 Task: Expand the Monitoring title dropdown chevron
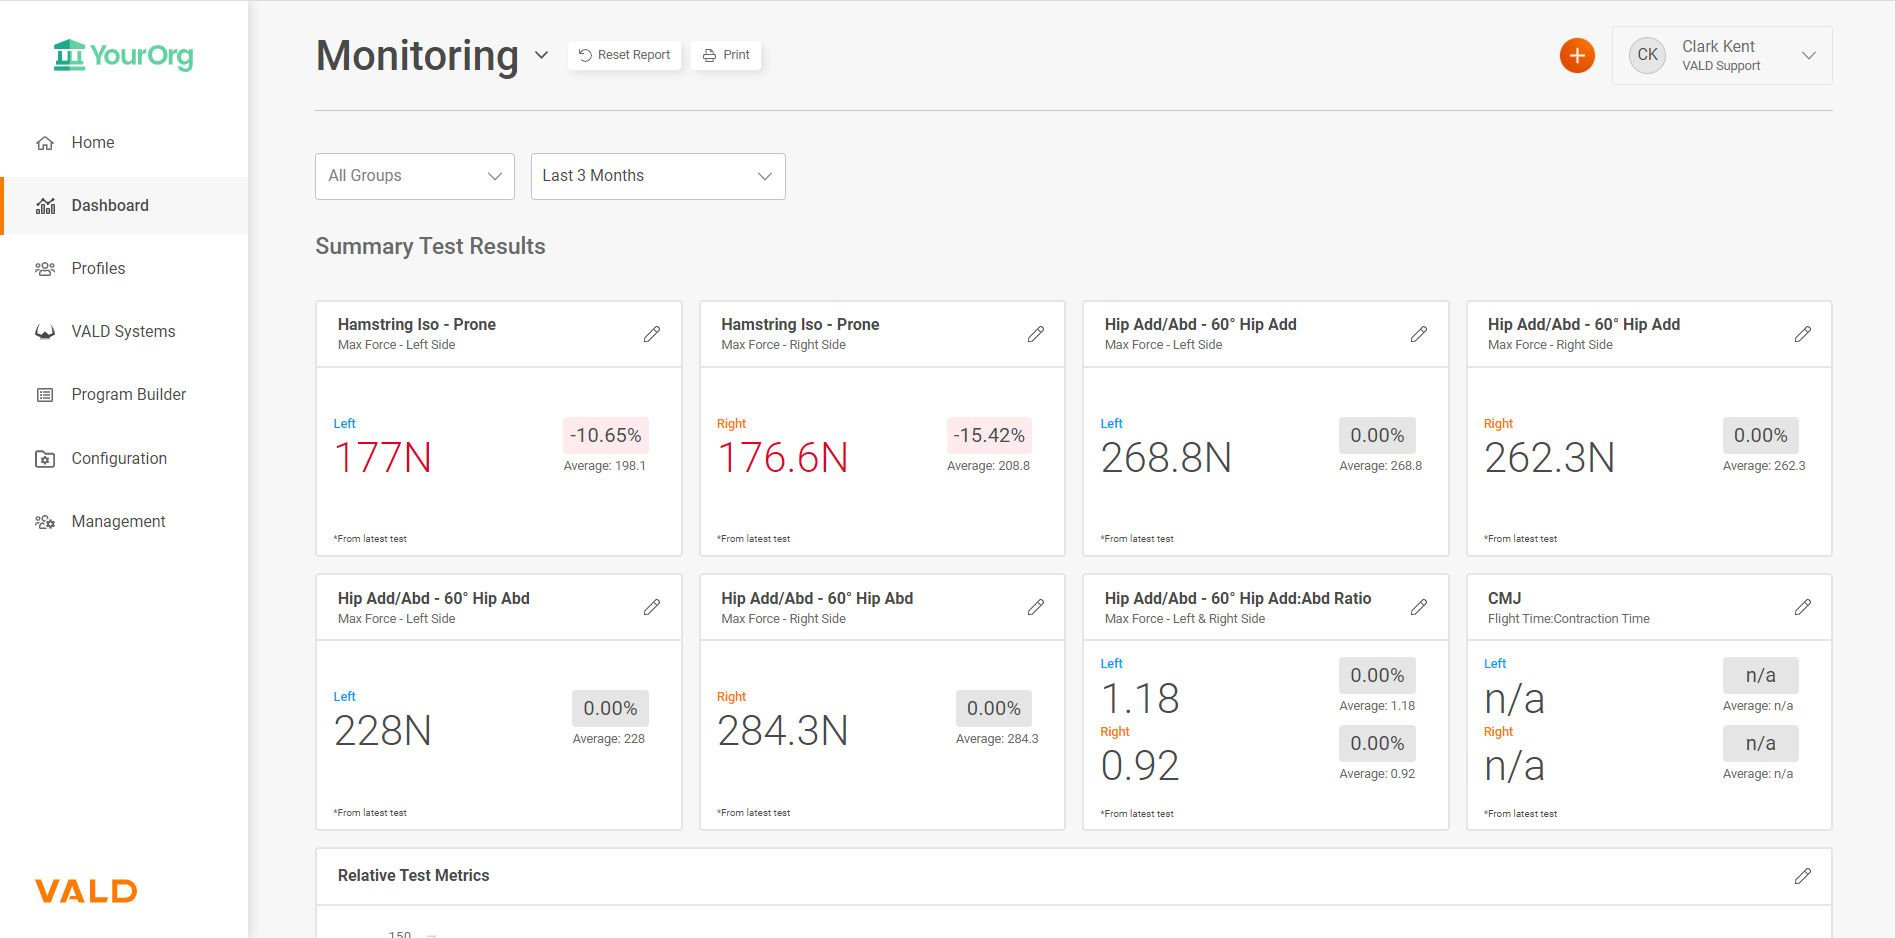pos(541,55)
